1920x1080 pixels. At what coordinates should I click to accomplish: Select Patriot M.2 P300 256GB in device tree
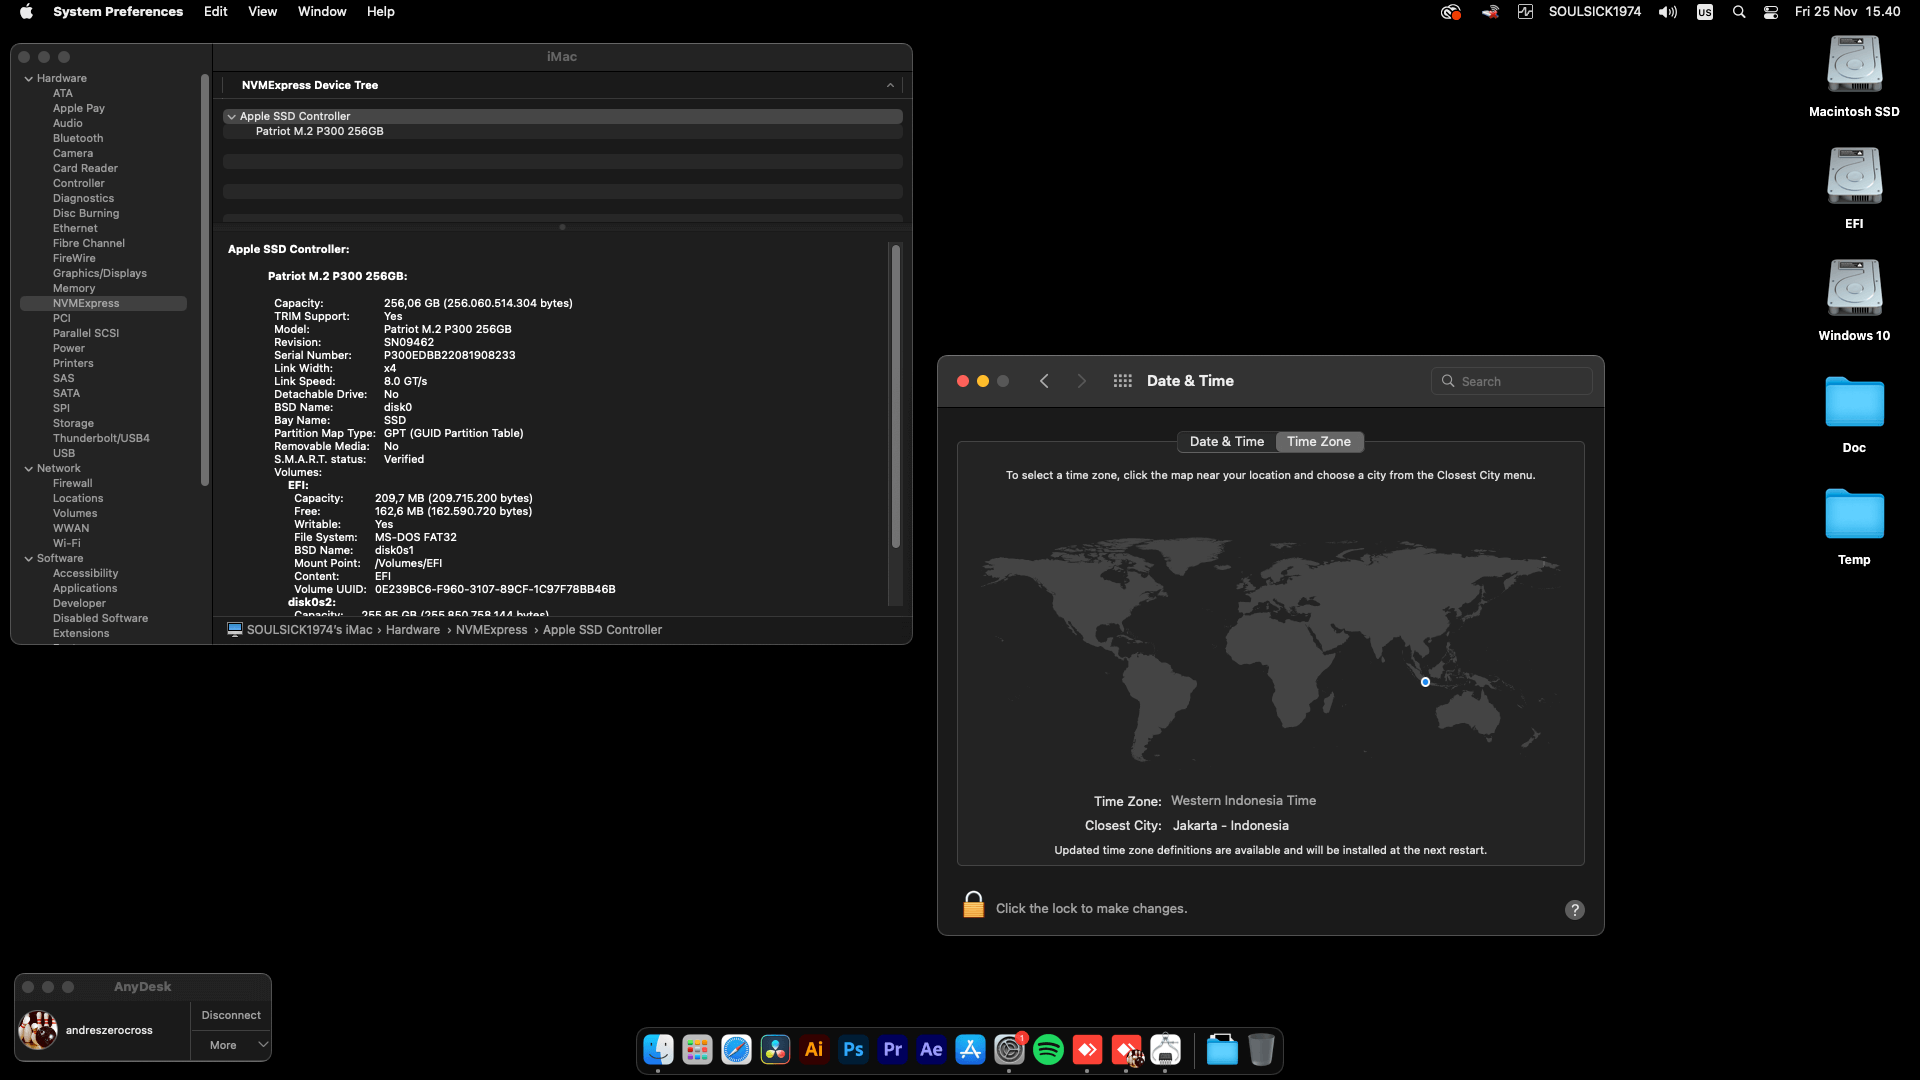tap(319, 131)
